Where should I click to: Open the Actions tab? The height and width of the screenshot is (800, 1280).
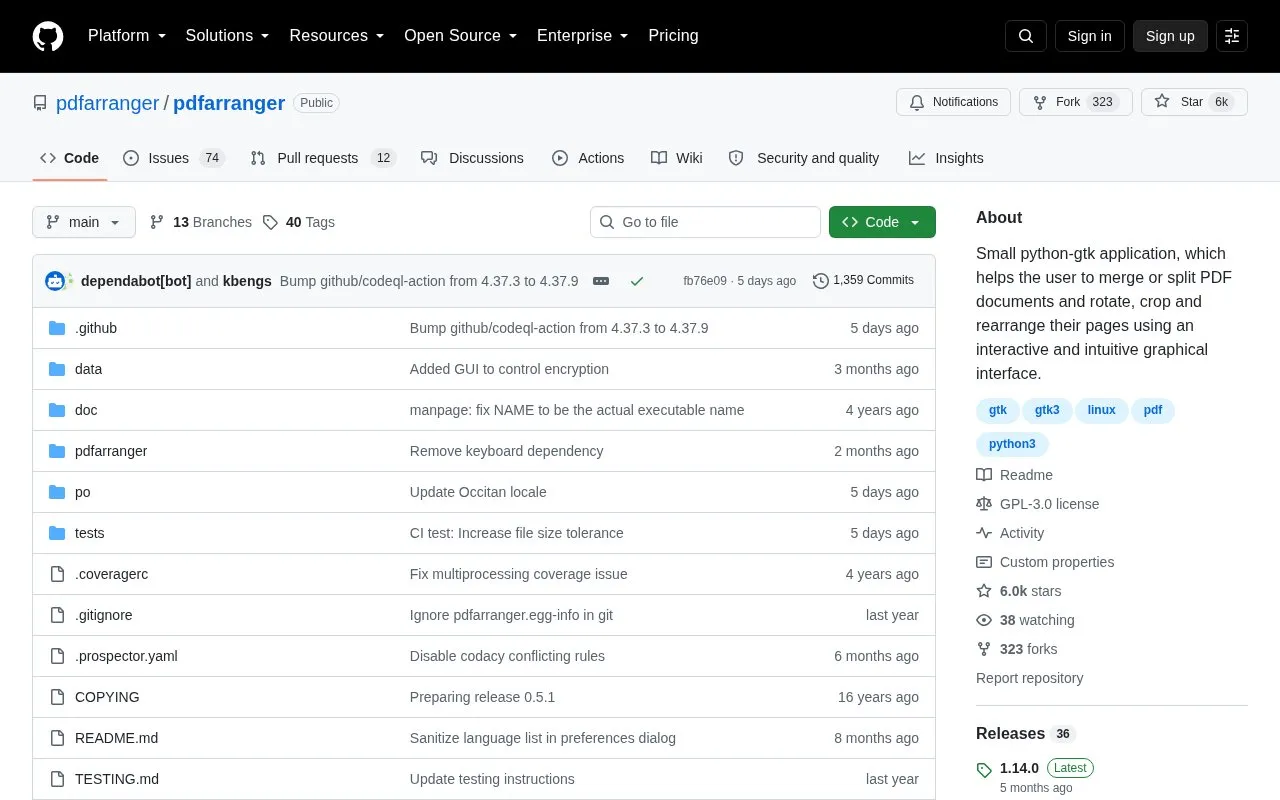pyautogui.click(x=588, y=158)
